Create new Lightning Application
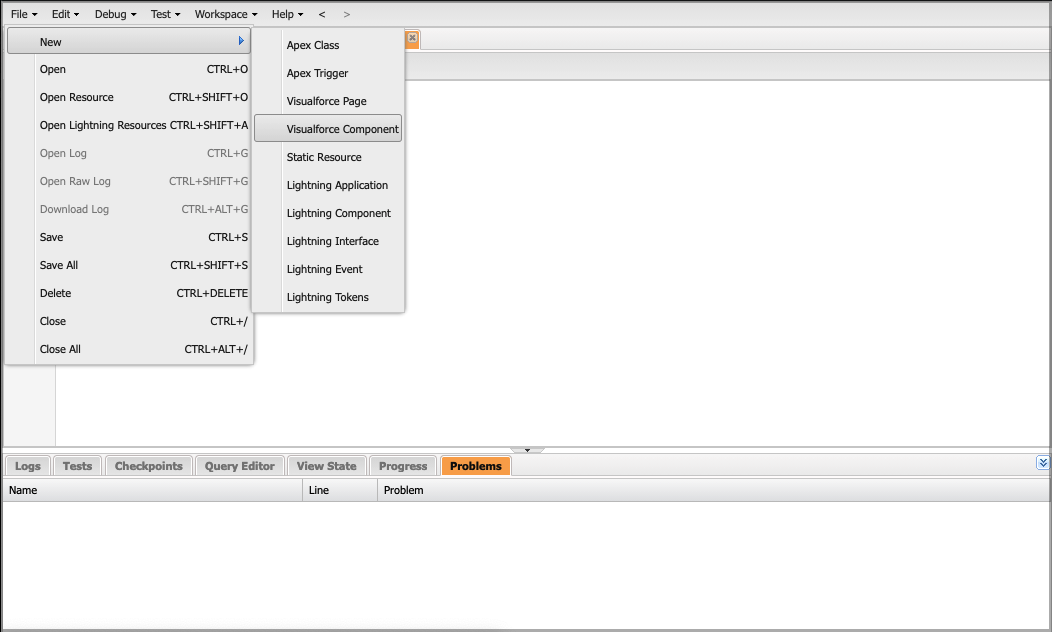 [x=328, y=185]
